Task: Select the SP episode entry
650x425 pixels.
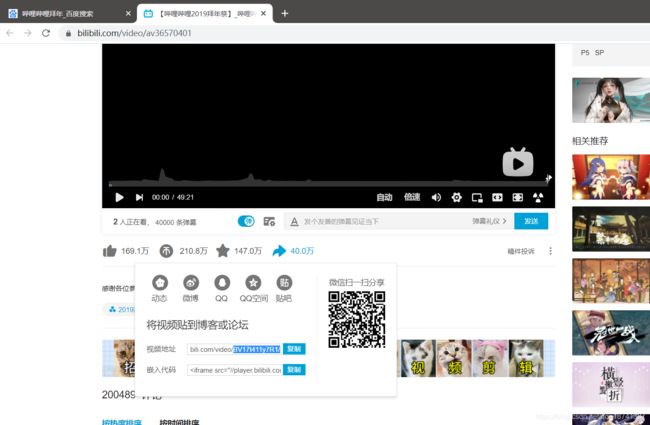Action: (599, 53)
